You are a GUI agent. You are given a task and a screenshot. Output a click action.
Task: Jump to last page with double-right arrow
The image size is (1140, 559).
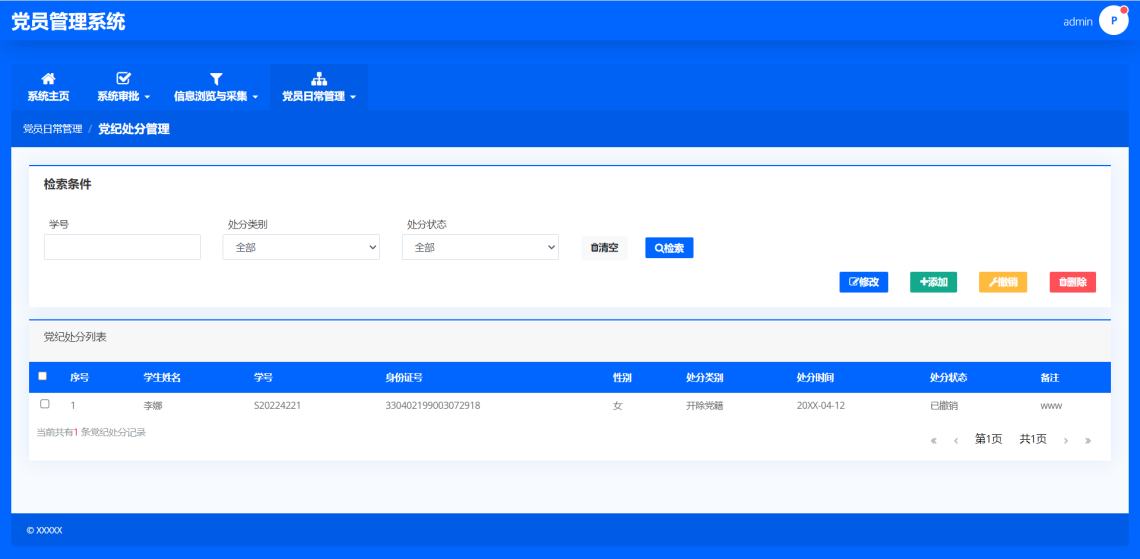tap(1088, 440)
